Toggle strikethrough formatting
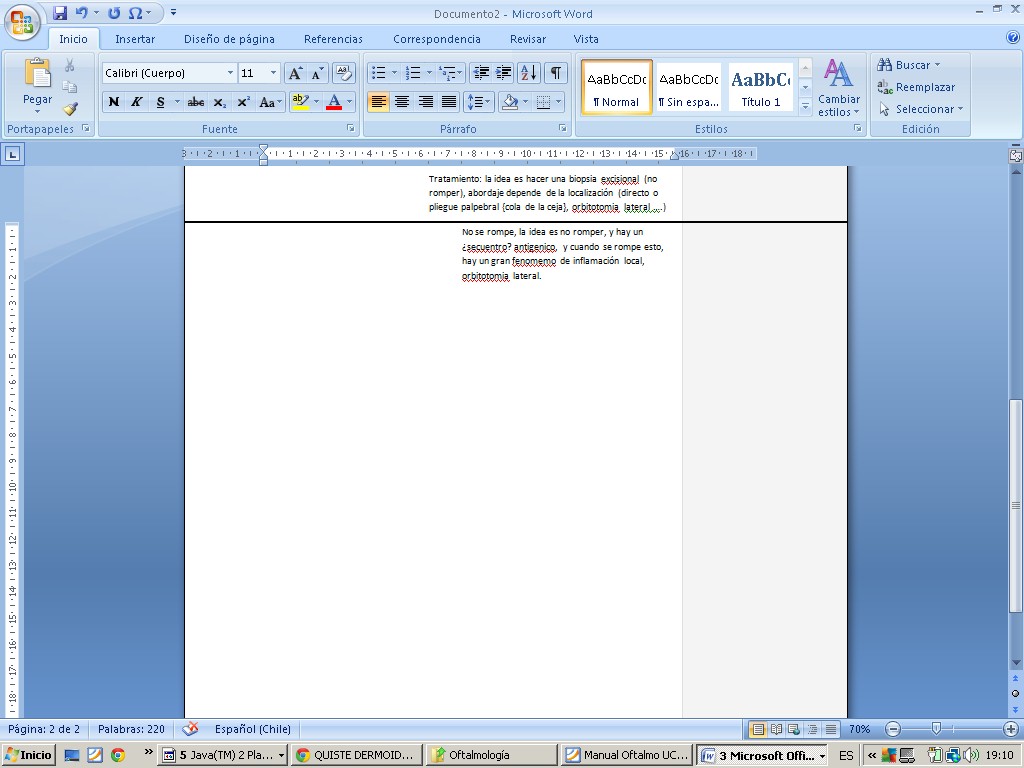 coord(196,102)
